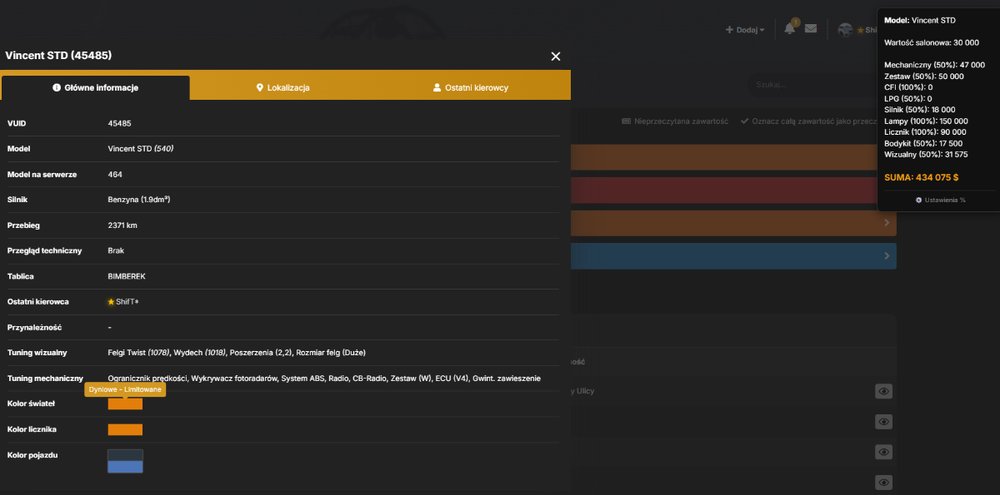This screenshot has width=1000, height=495.
Task: Click Oznacz całą zawartość jako przeczytaną
Action: point(809,121)
